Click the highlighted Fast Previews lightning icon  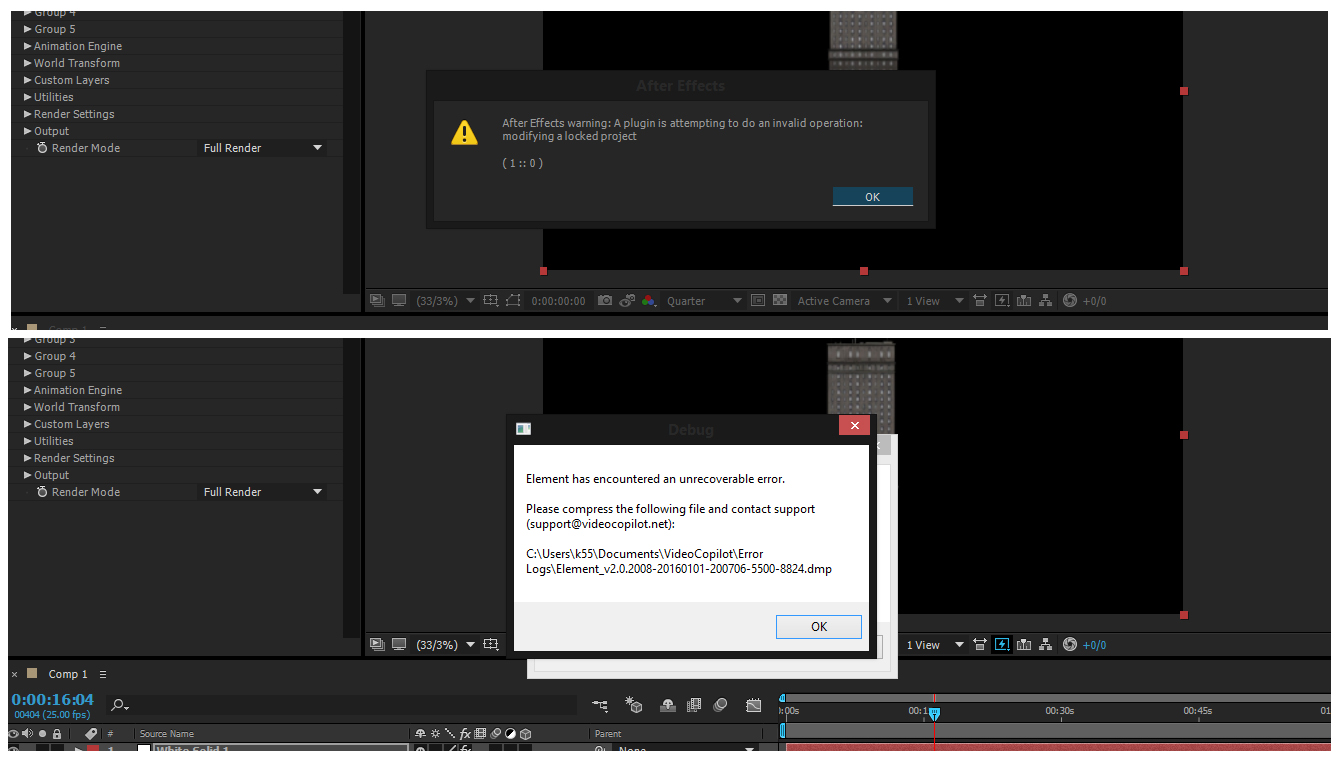pos(1002,645)
